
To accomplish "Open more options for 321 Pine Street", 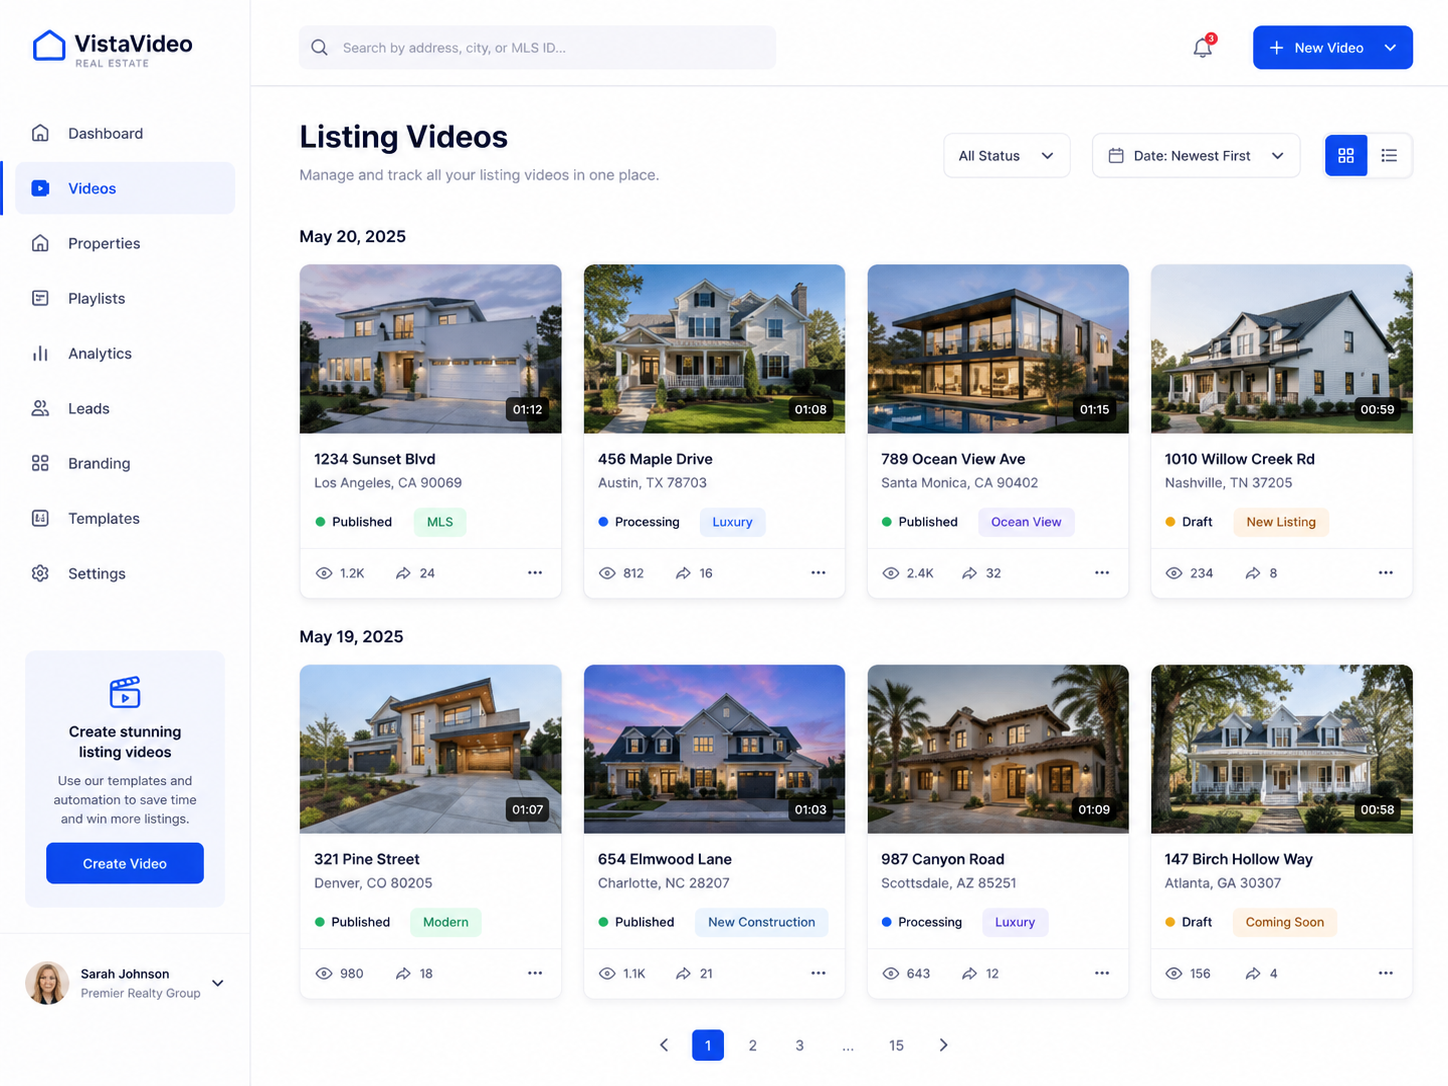I will pyautogui.click(x=535, y=973).
